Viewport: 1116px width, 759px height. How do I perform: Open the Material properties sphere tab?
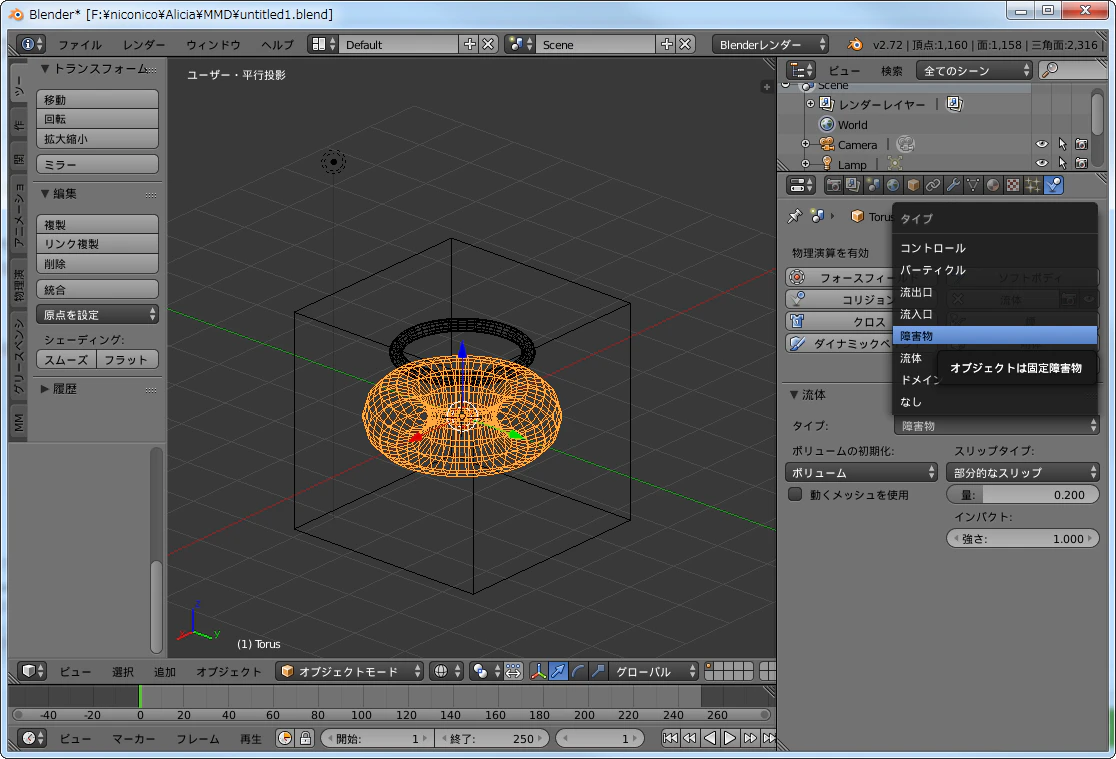click(x=992, y=185)
